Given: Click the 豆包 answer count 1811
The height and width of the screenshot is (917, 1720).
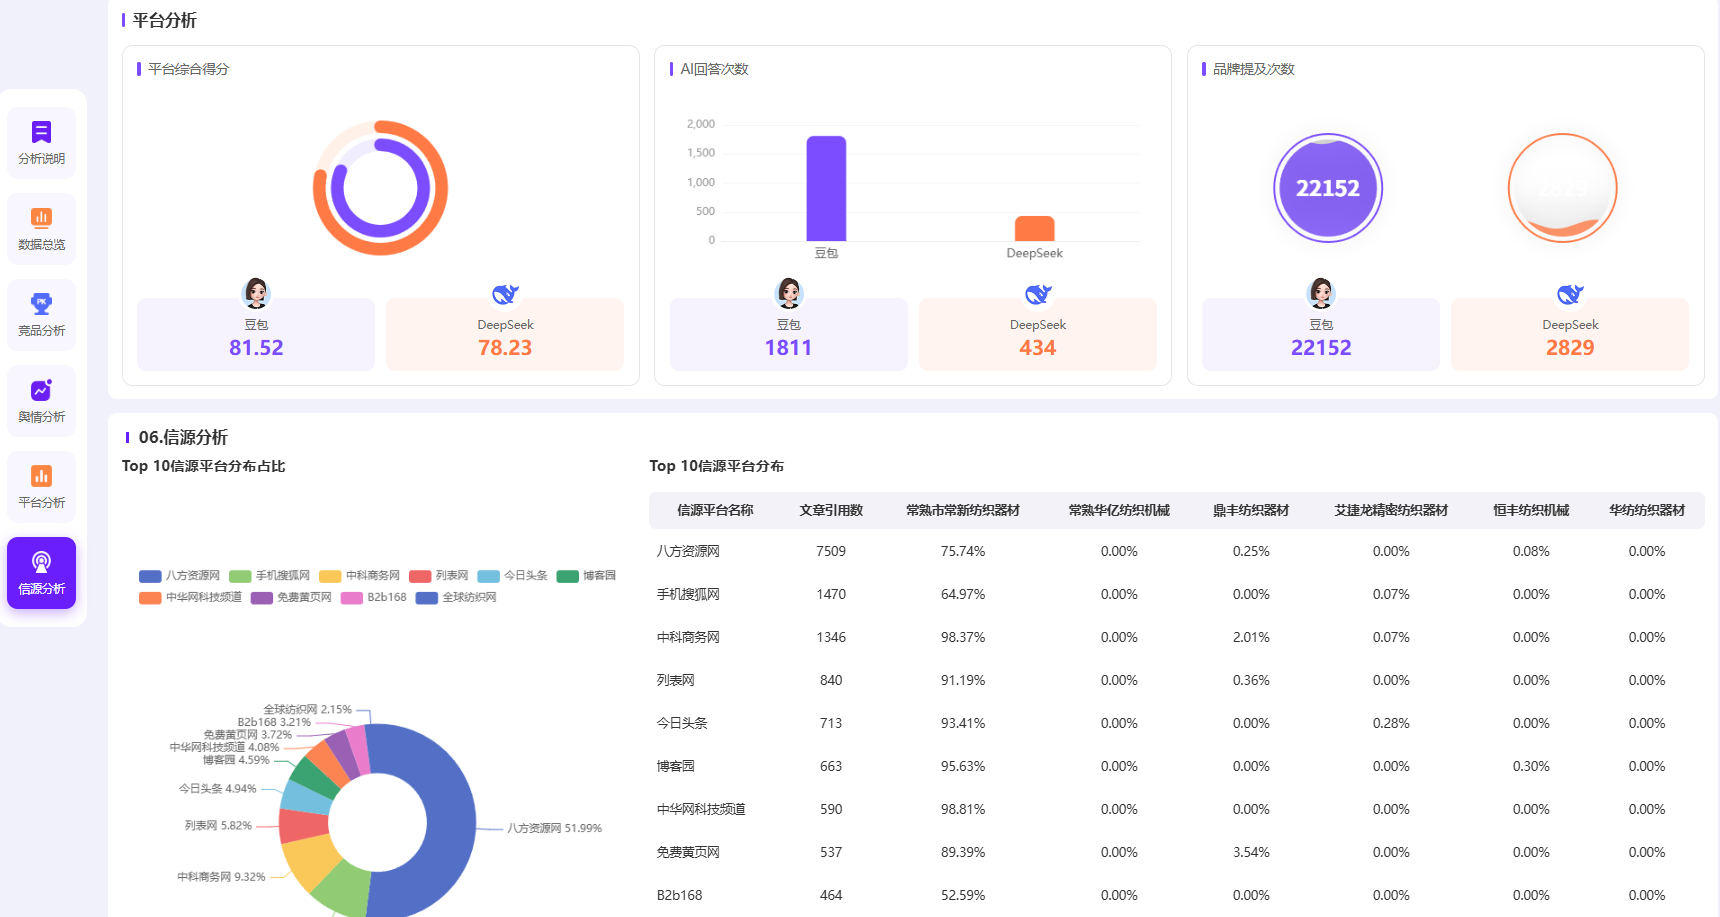Looking at the screenshot, I should (x=789, y=348).
